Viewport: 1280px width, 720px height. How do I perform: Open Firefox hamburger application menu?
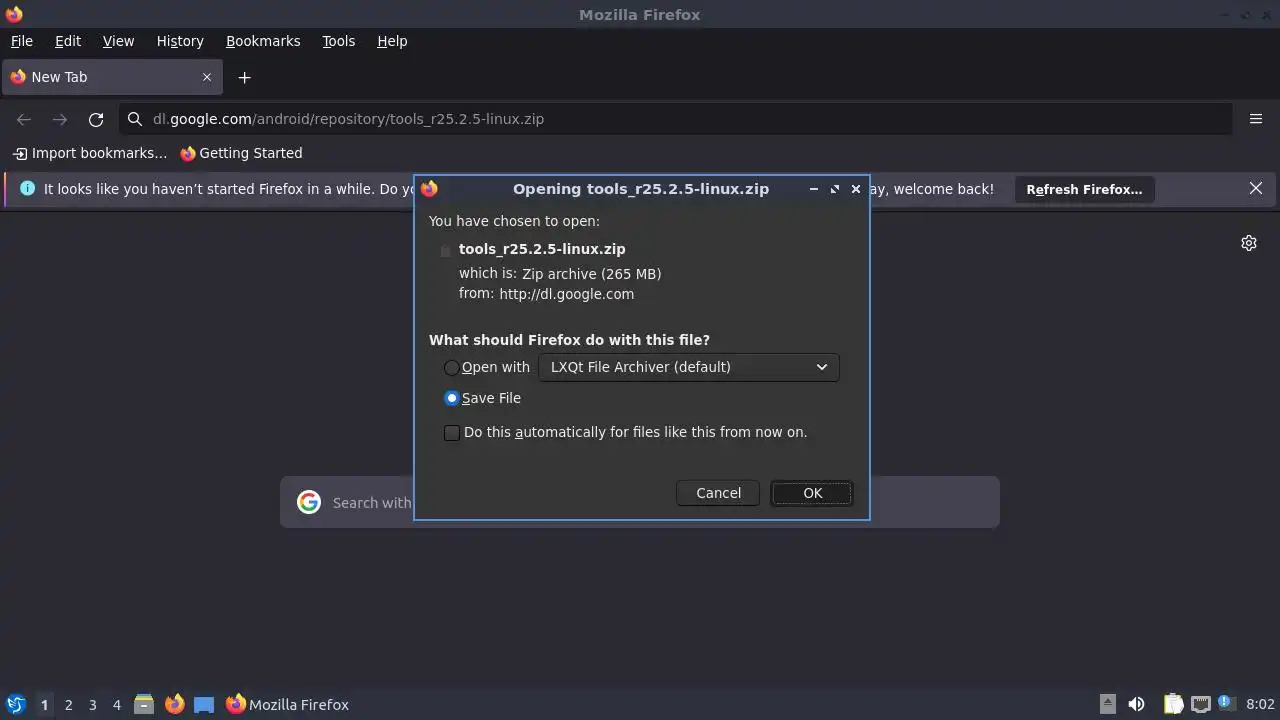[x=1256, y=119]
